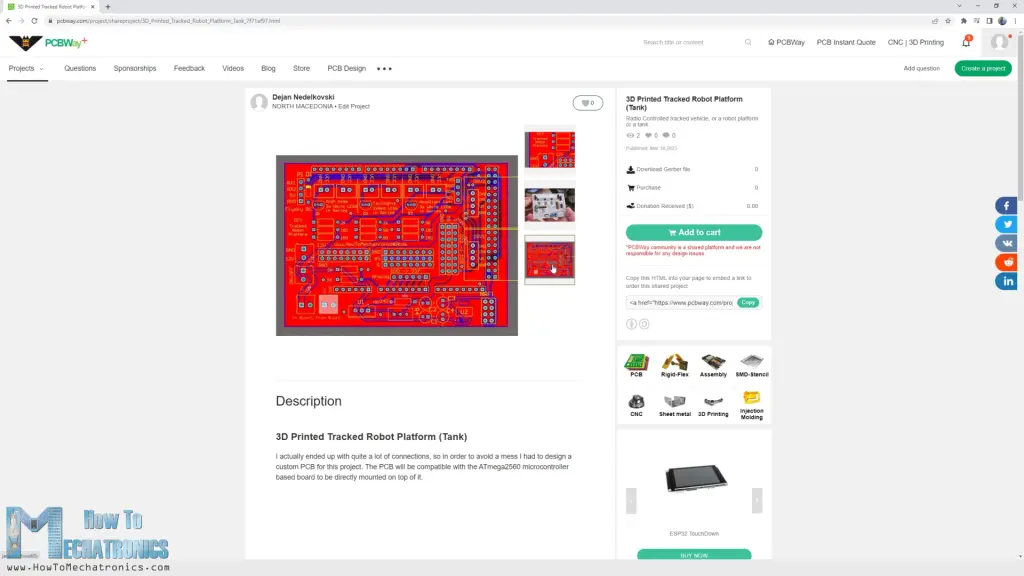1024x576 pixels.
Task: Click the search magnifier icon
Action: pos(748,42)
